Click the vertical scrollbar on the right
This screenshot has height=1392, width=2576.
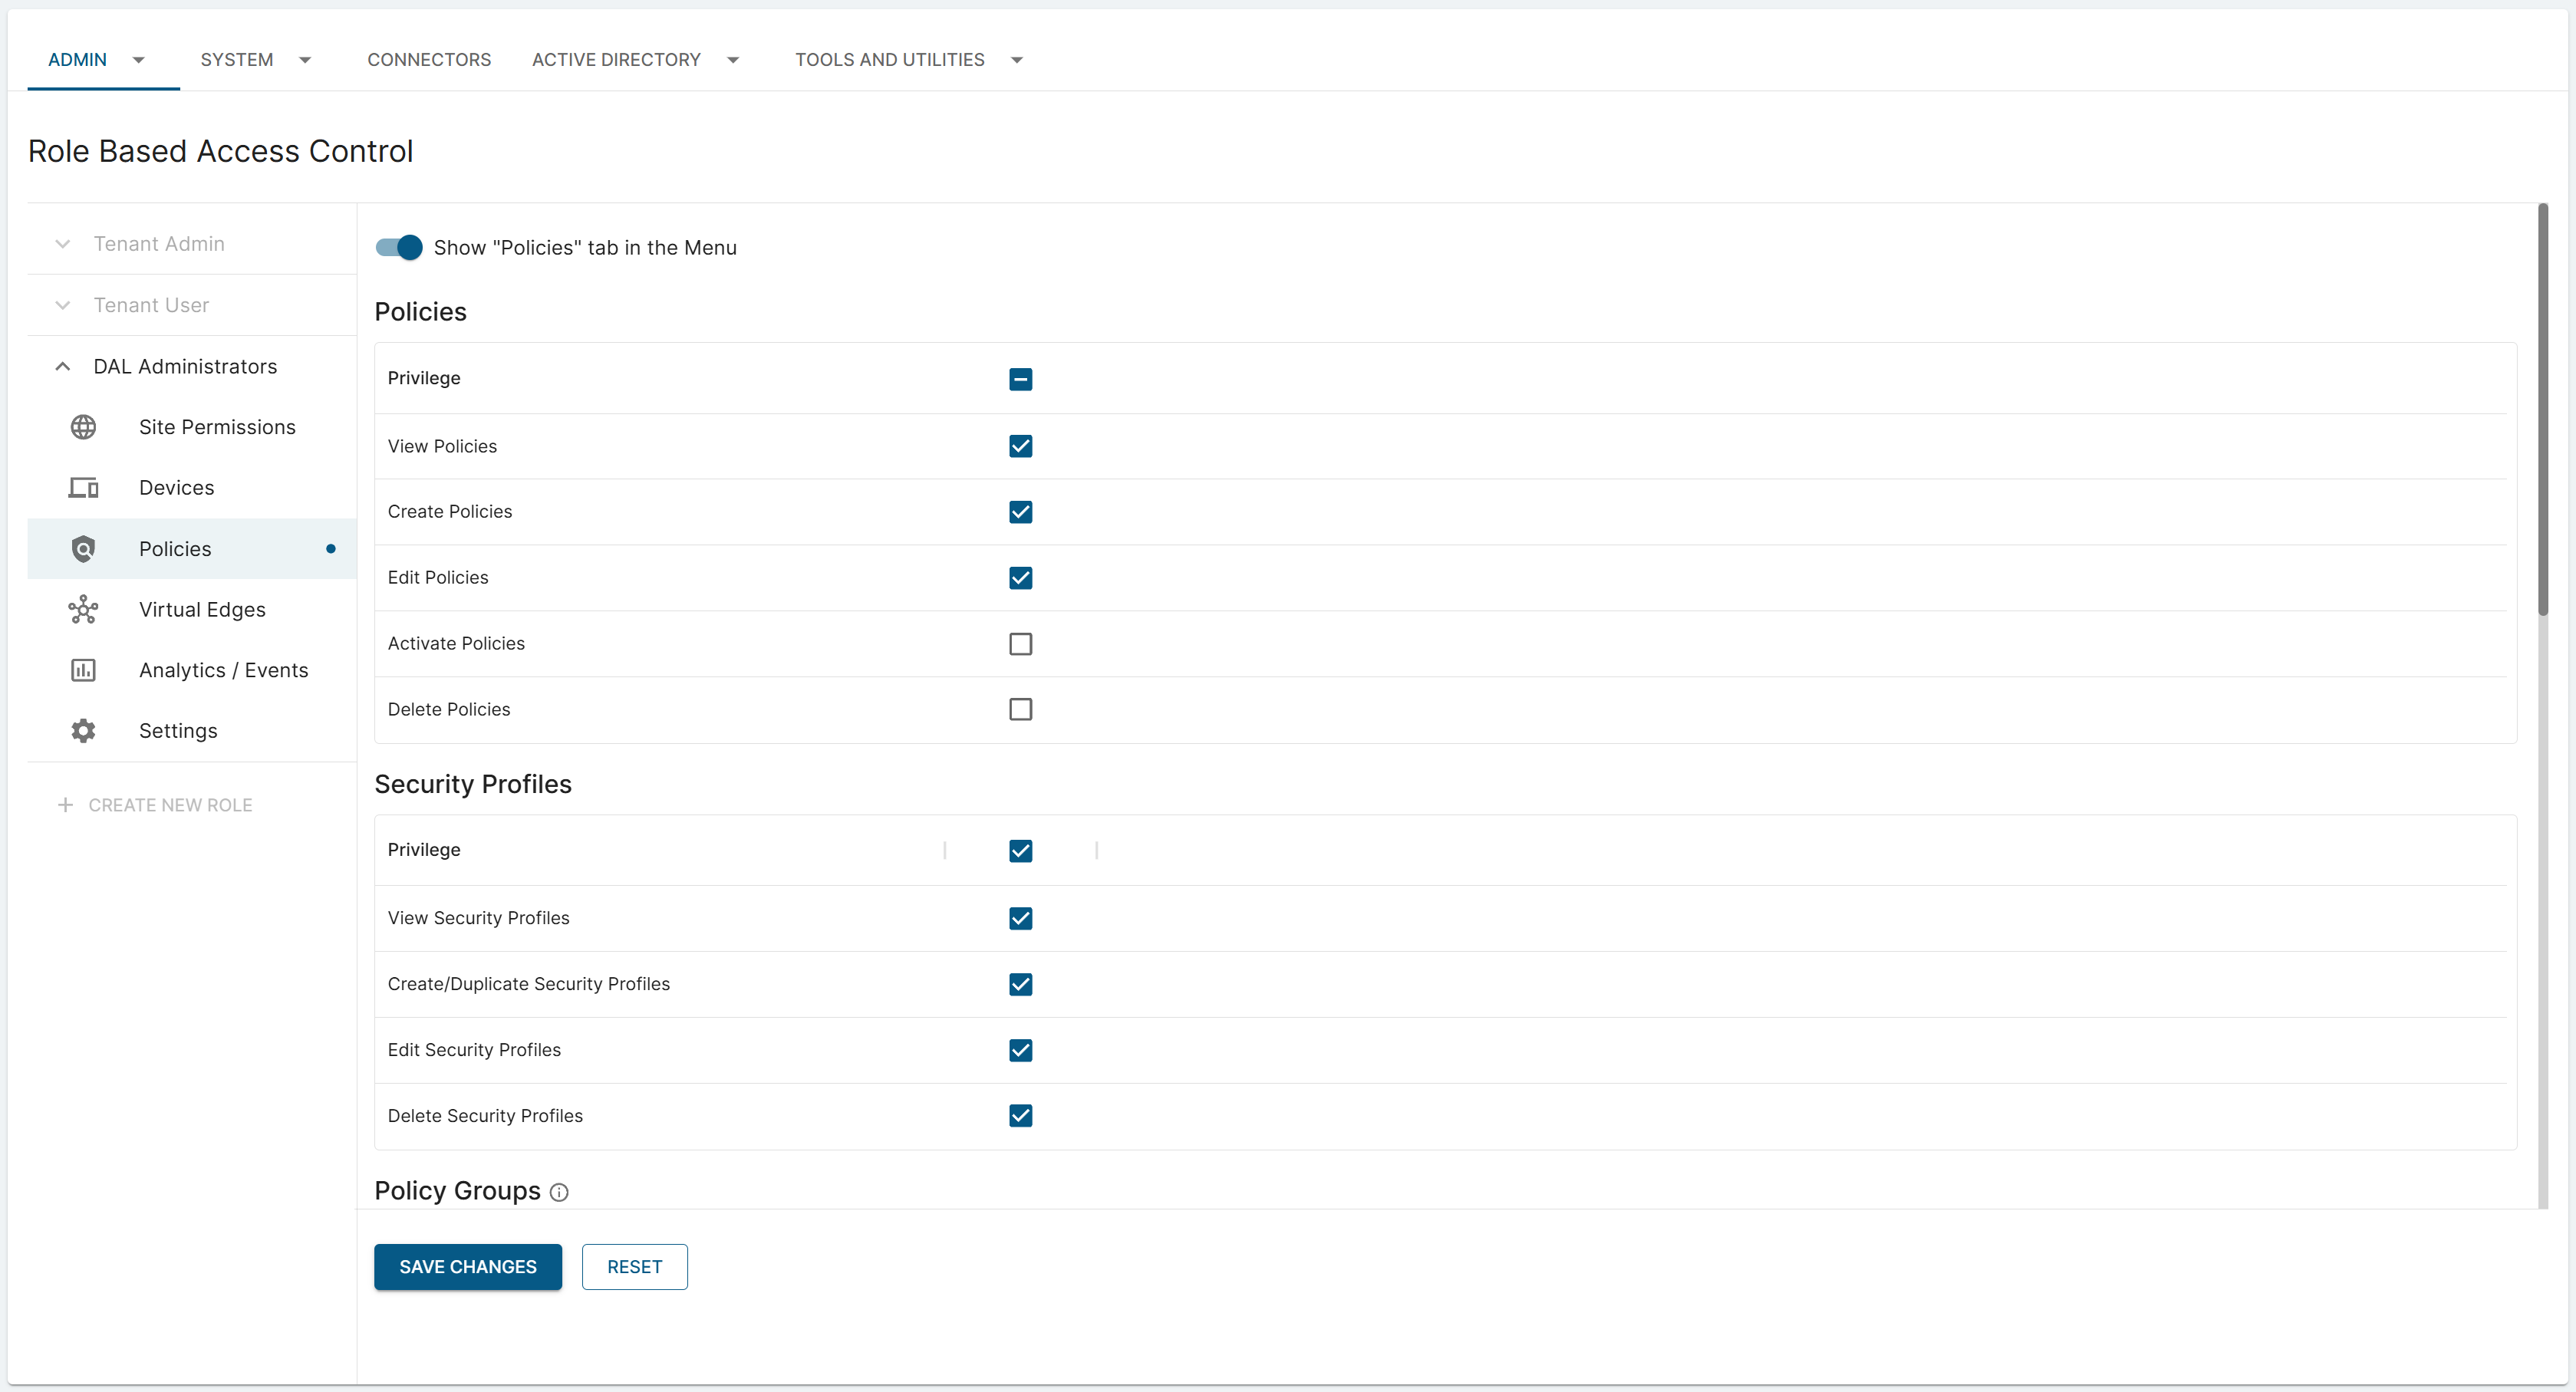click(2542, 410)
